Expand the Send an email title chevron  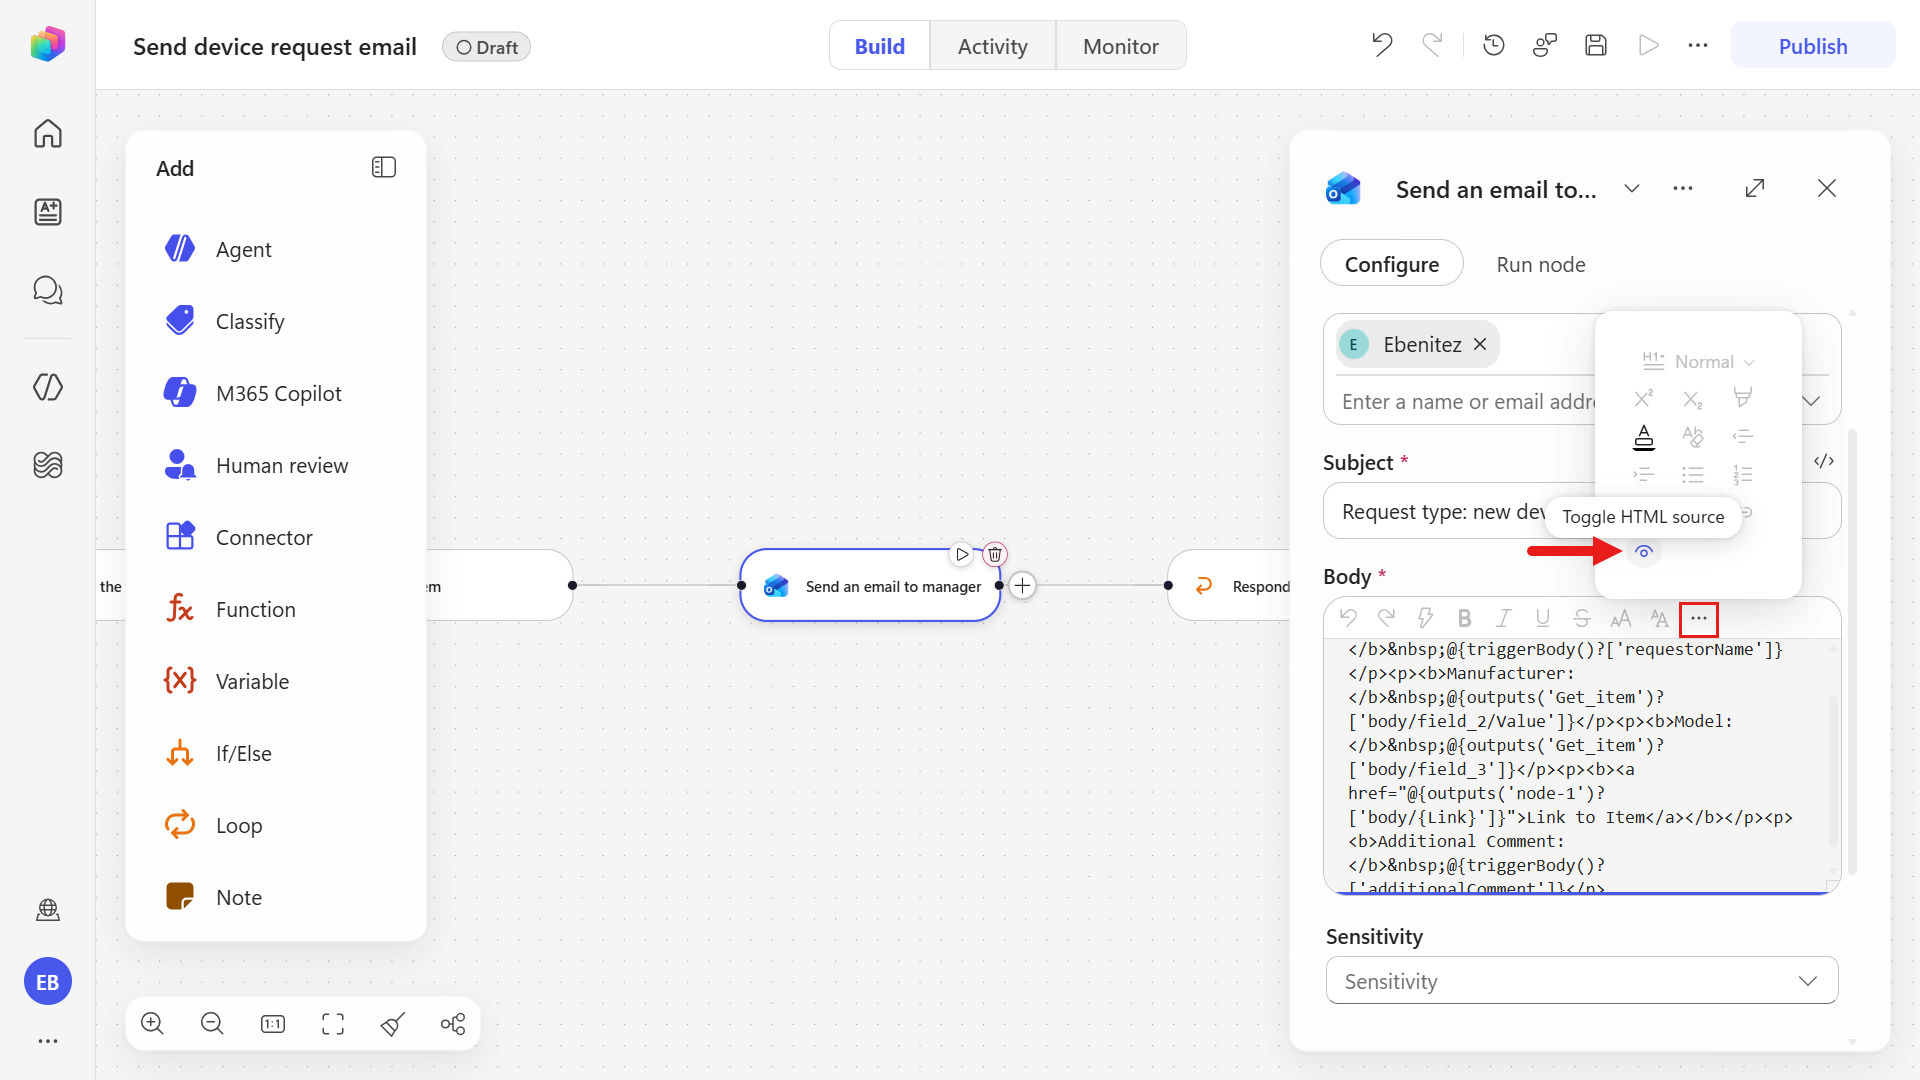point(1632,188)
